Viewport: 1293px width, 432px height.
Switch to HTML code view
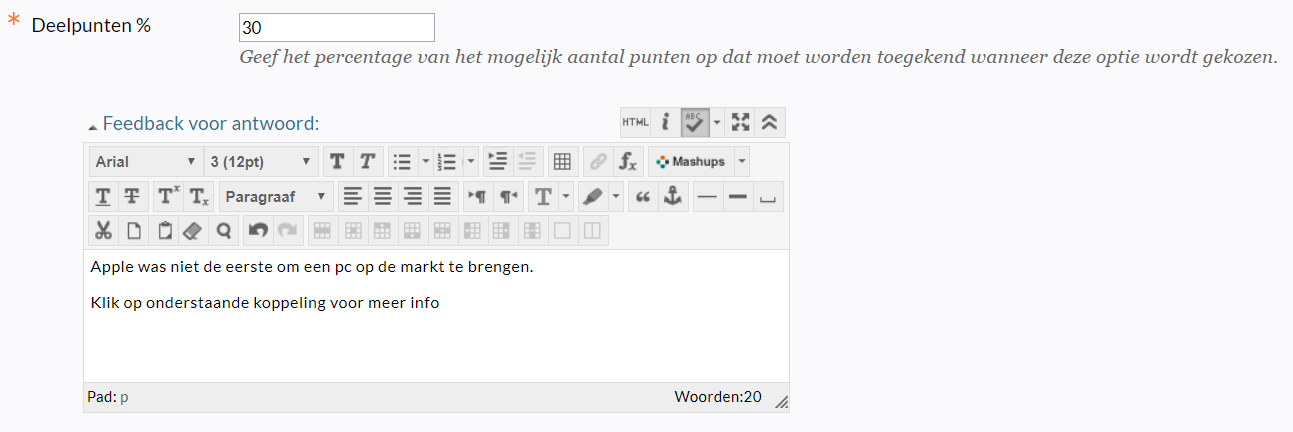[635, 122]
